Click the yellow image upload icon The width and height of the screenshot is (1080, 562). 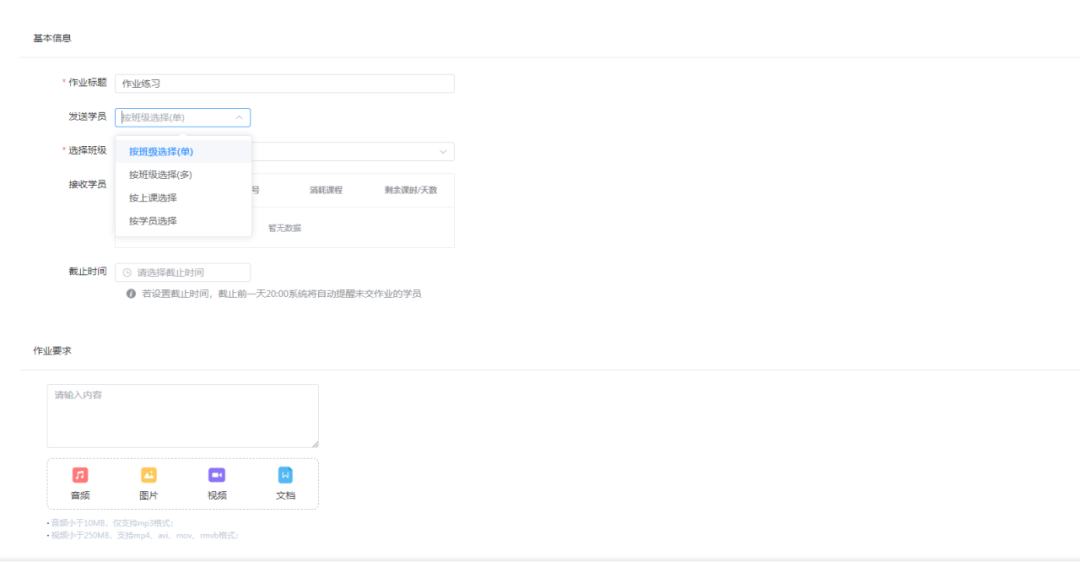(148, 475)
